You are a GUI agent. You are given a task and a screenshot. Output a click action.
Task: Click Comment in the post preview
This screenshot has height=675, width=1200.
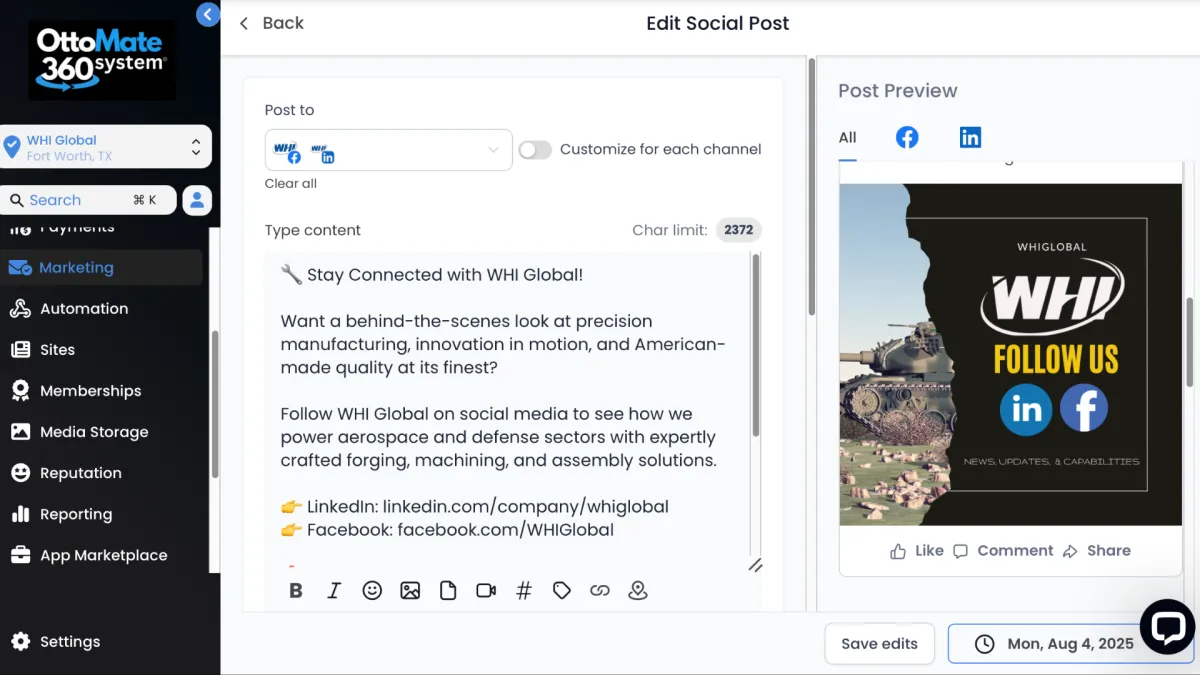1003,551
